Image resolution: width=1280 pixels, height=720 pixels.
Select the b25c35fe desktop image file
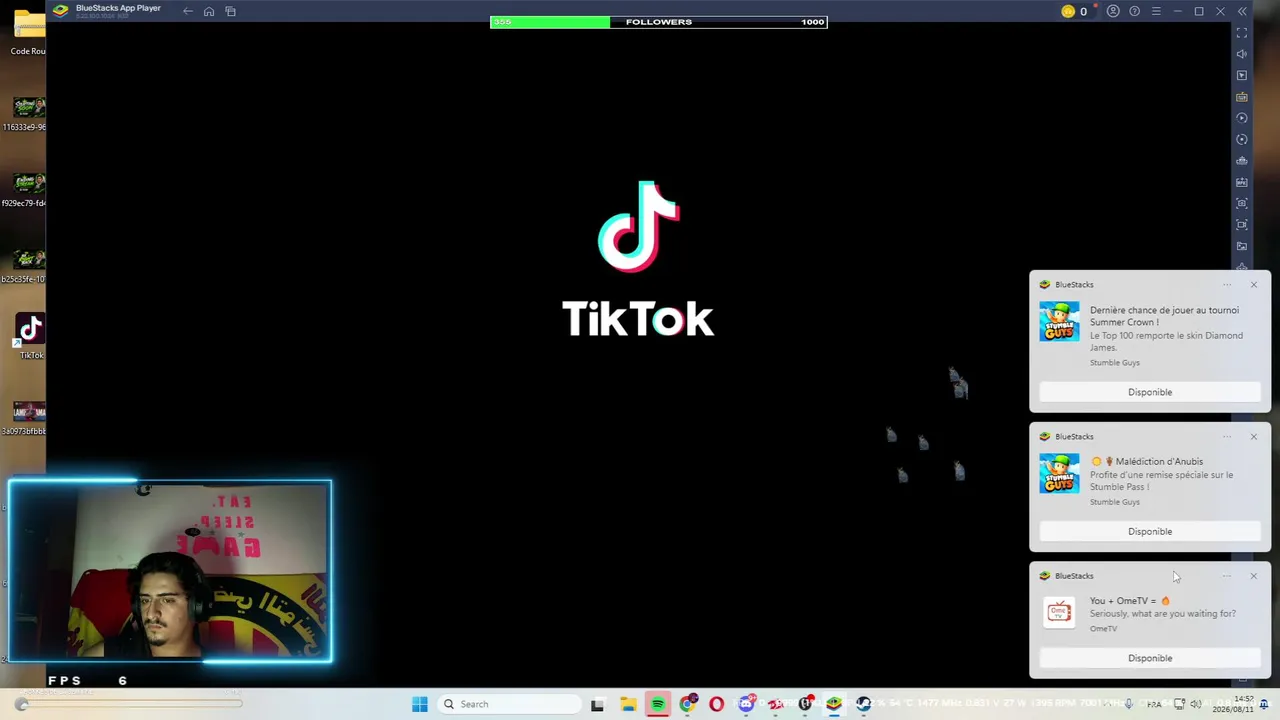[26, 266]
